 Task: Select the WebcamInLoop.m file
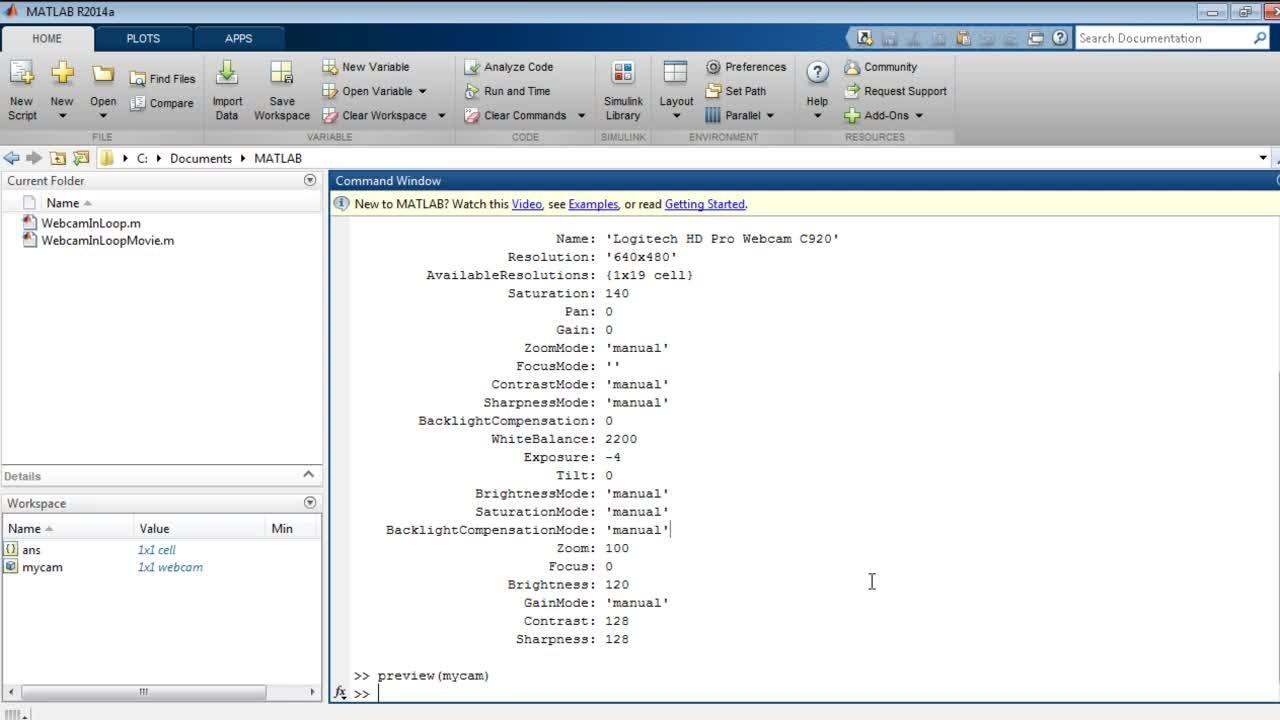(91, 223)
